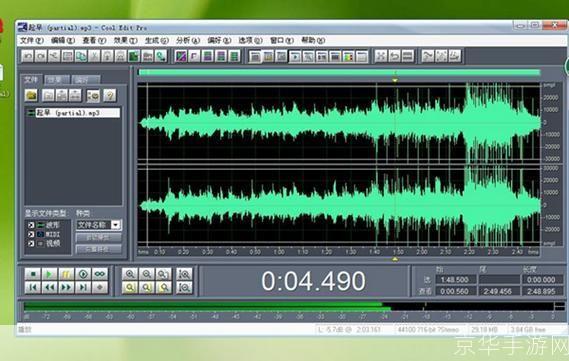Click the zoom-out-full magnifier icon
569x361 pixels.
(x=164, y=274)
